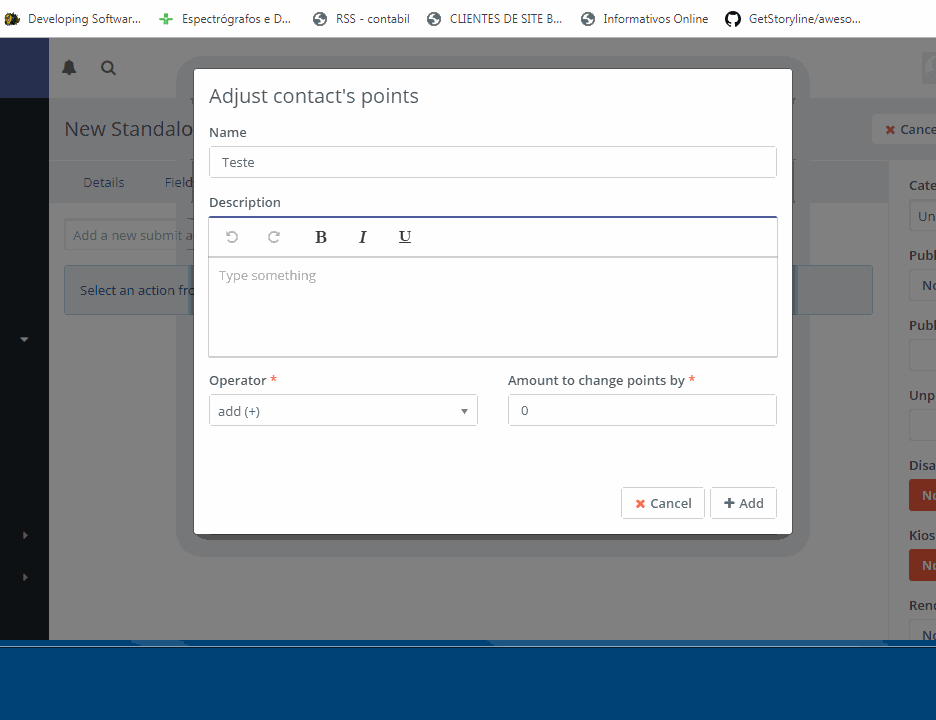
Task: Toggle bold formatting in Description
Action: coord(321,237)
